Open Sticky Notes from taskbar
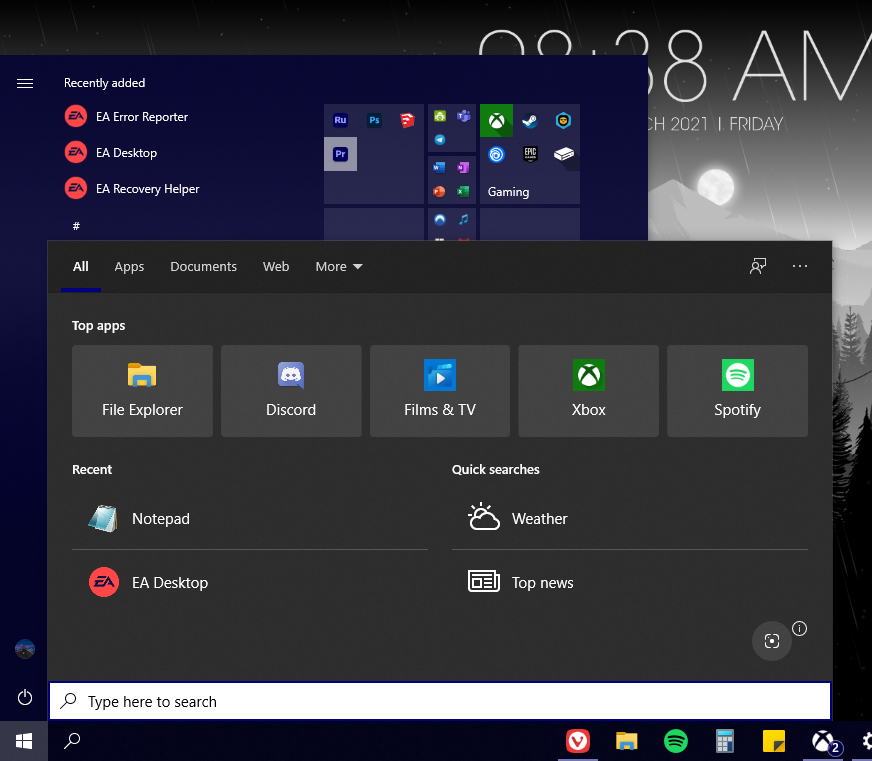The width and height of the screenshot is (872, 761). (x=774, y=741)
